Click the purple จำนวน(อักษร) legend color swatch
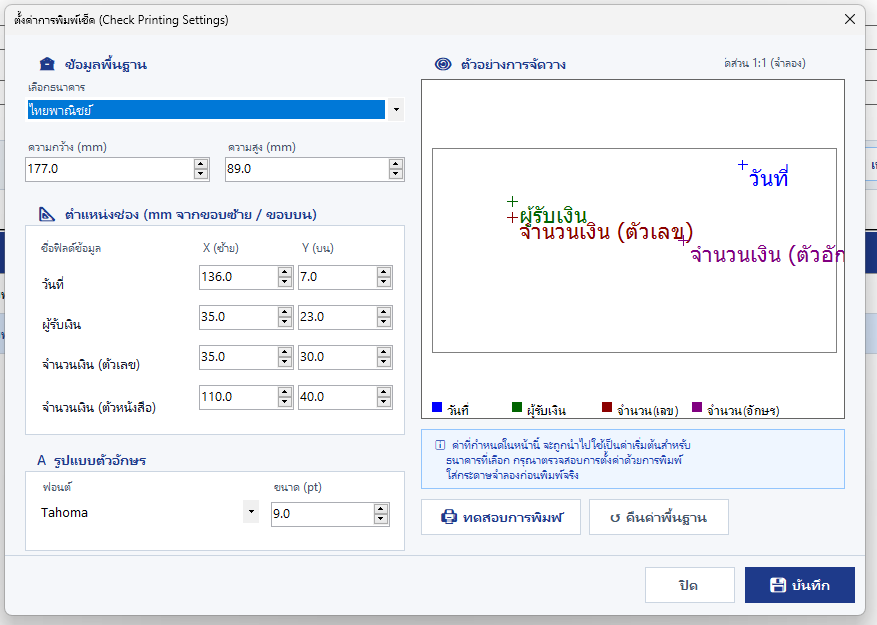Image resolution: width=877 pixels, height=625 pixels. (x=697, y=407)
